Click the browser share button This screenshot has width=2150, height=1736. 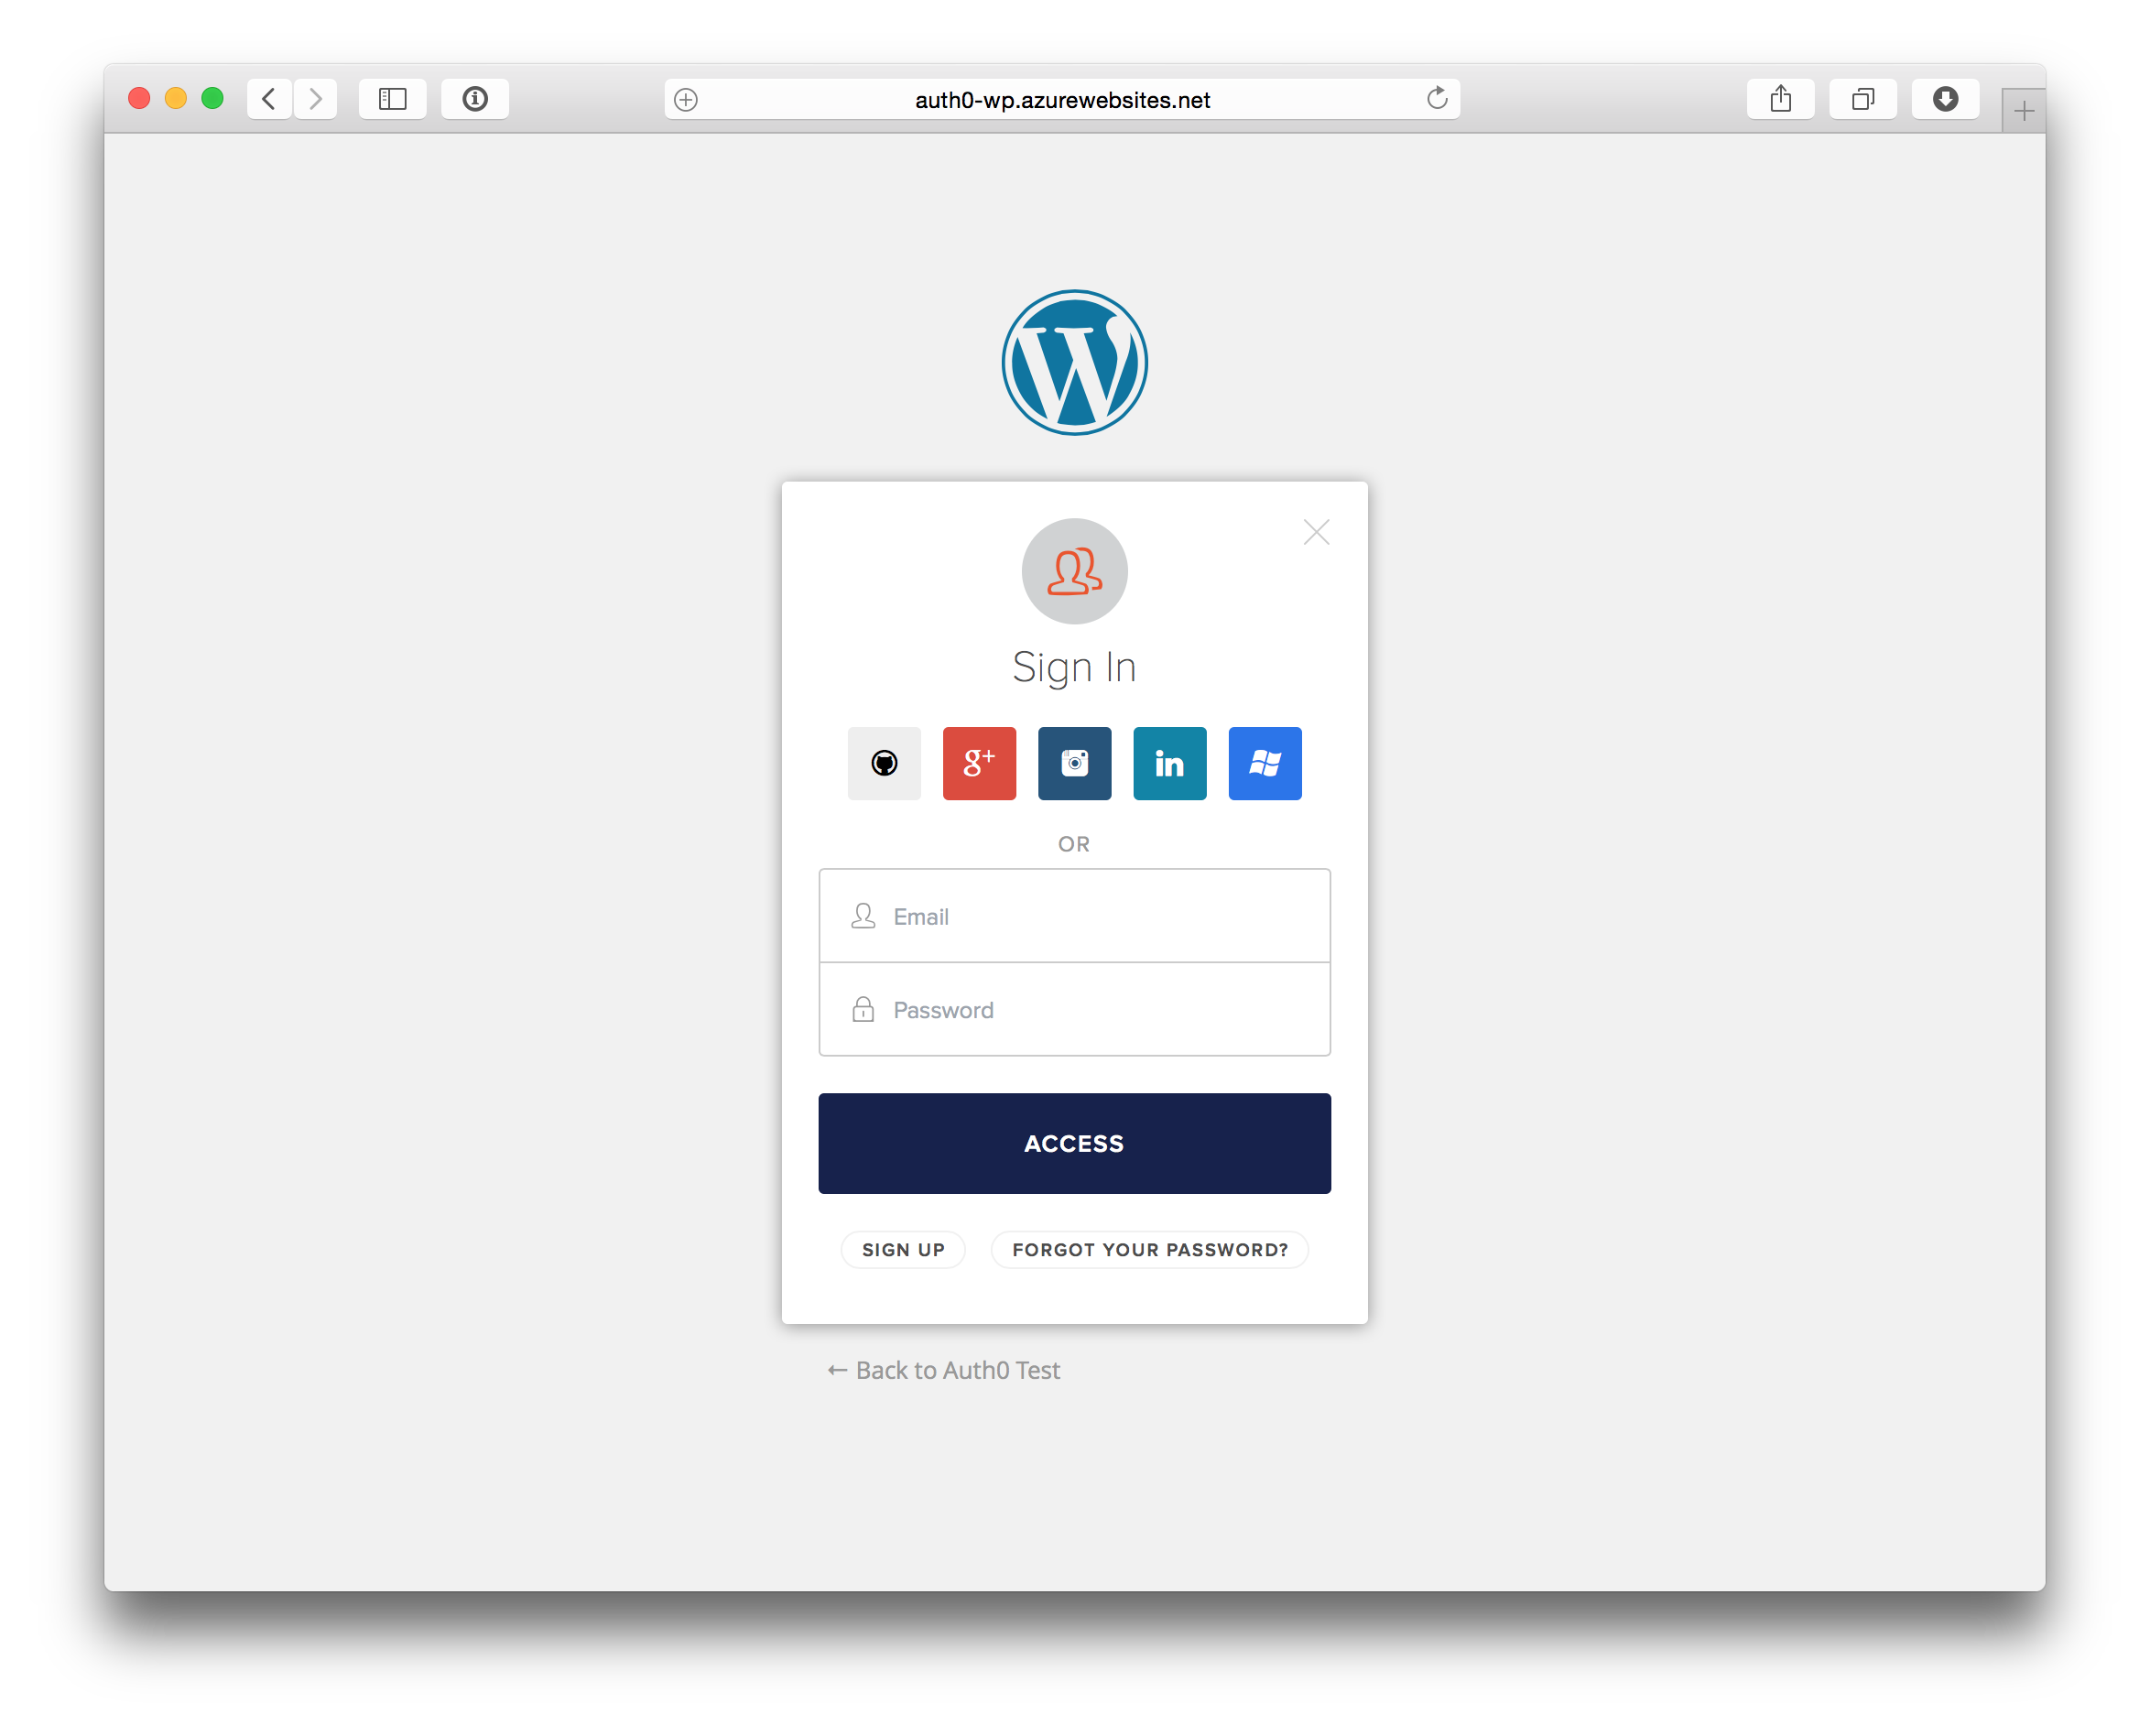[x=1776, y=99]
